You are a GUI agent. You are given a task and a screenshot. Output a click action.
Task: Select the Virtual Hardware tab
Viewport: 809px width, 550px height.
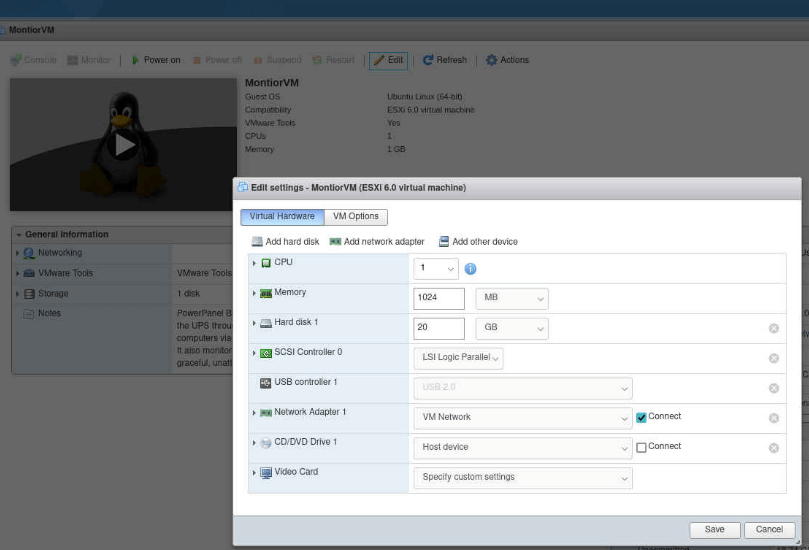point(281,217)
